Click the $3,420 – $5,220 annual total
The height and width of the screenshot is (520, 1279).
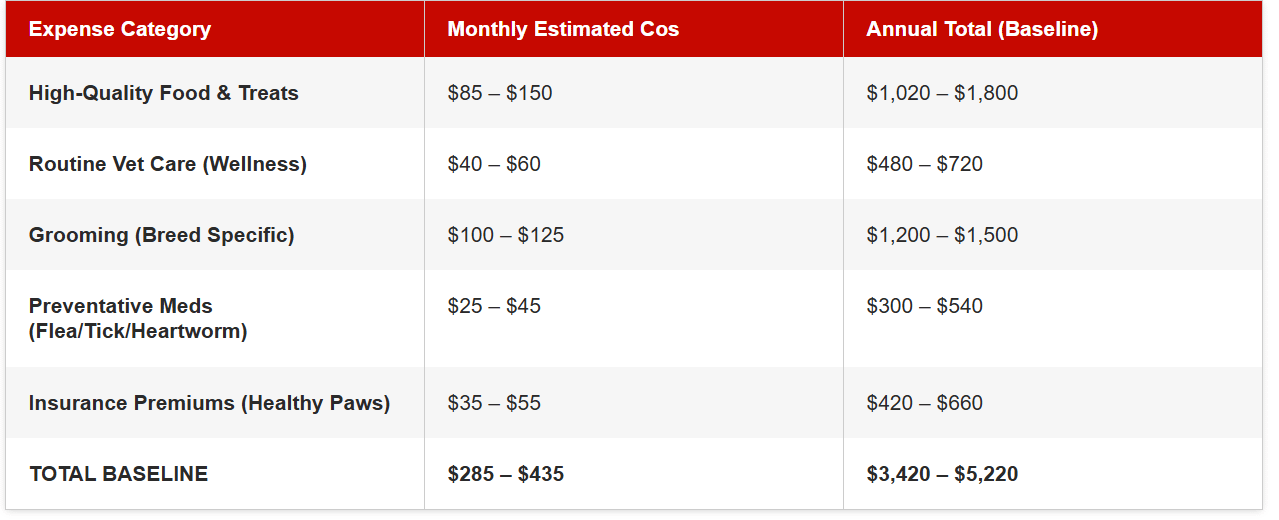tap(943, 474)
